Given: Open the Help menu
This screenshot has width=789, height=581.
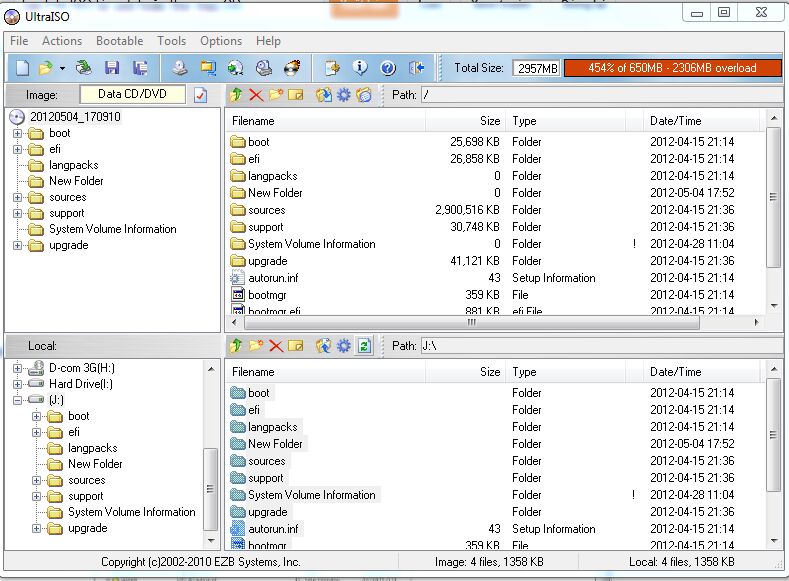Looking at the screenshot, I should click(x=268, y=41).
